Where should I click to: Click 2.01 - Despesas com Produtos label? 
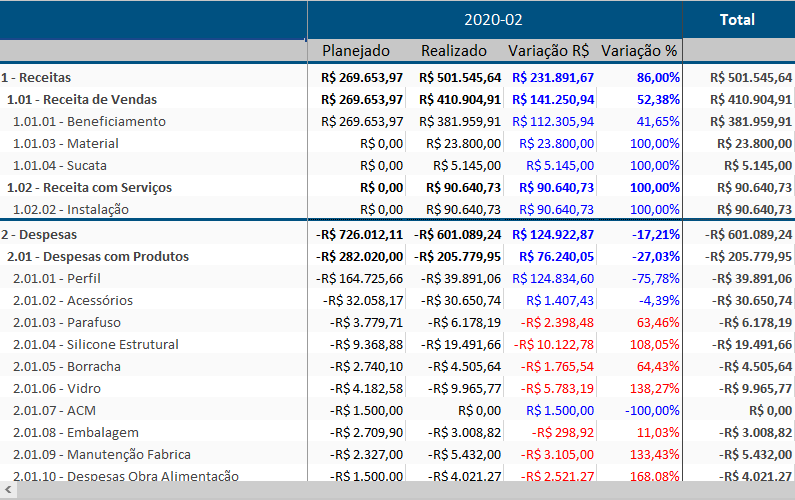click(x=97, y=256)
